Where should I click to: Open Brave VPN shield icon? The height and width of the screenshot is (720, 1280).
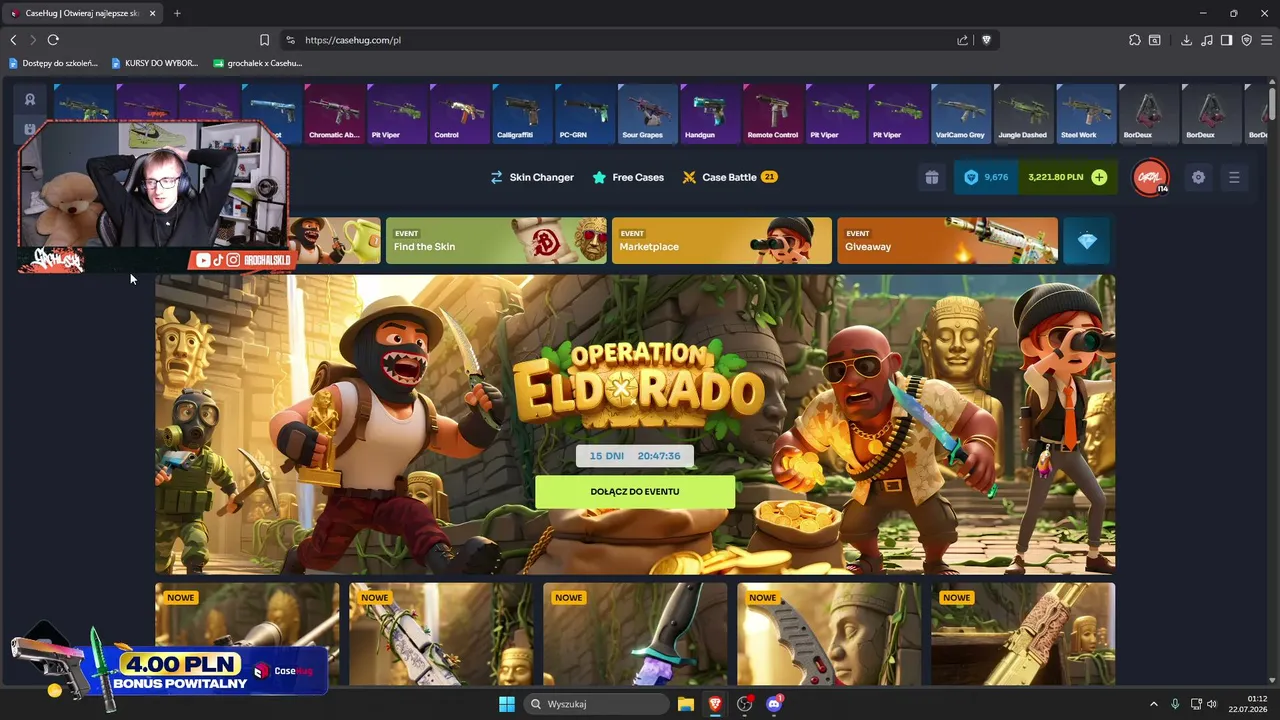(x=1246, y=40)
